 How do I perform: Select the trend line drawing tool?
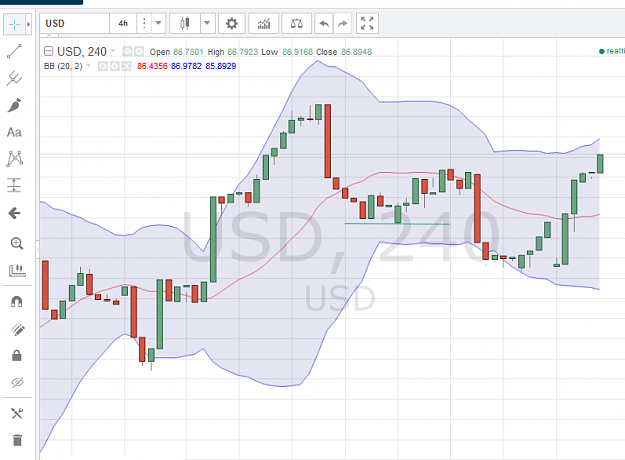(14, 51)
